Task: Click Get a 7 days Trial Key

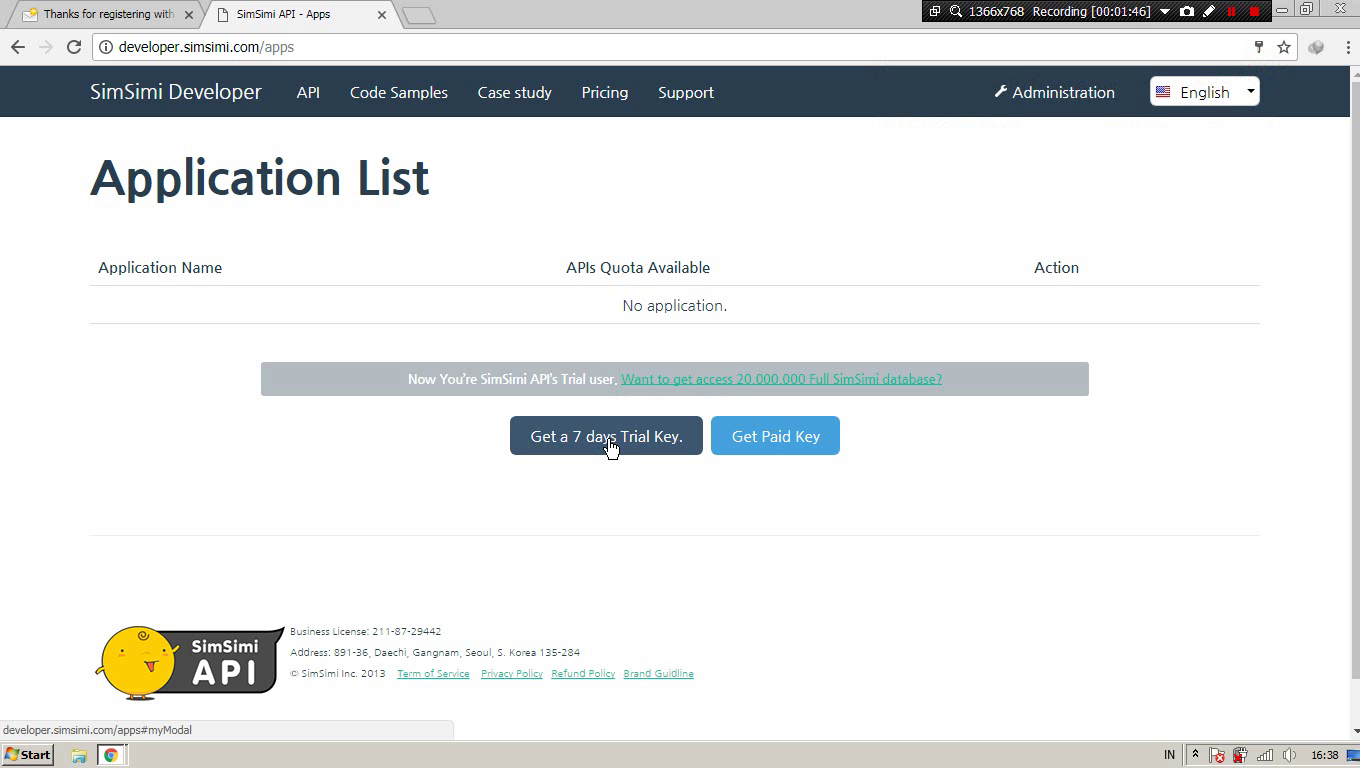Action: 606,436
